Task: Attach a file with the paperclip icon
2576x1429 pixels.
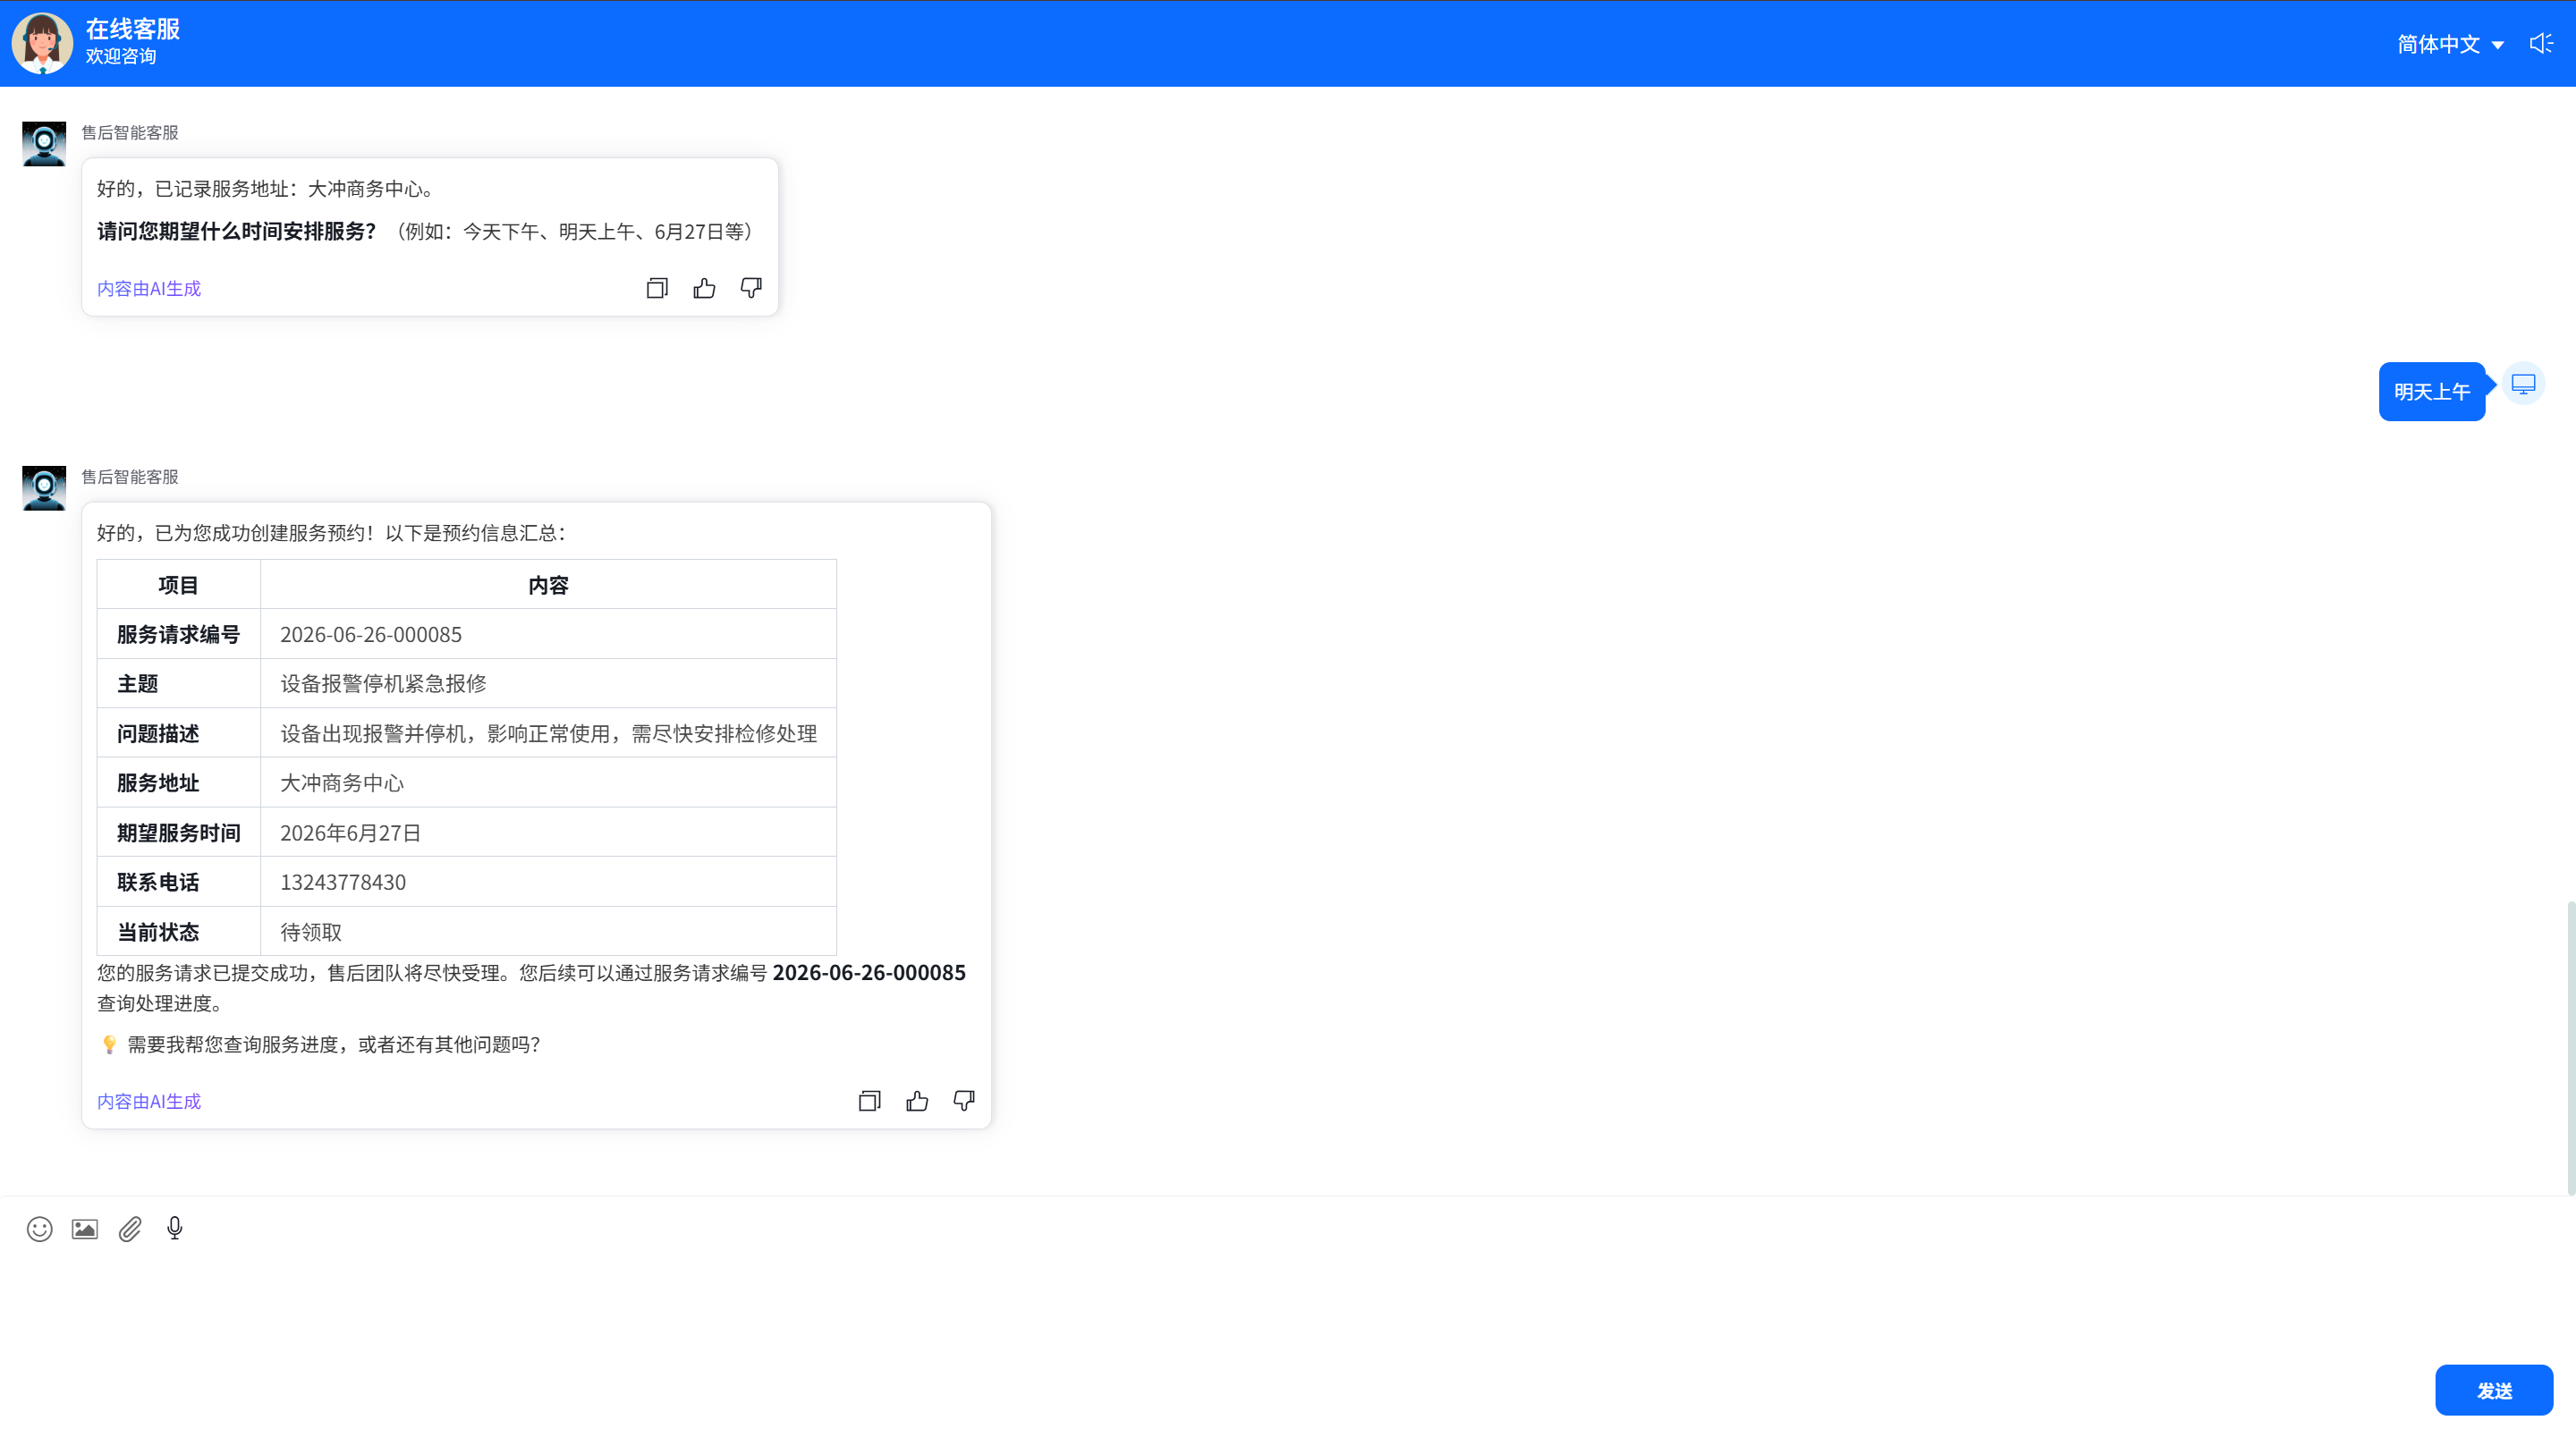Action: tap(130, 1229)
